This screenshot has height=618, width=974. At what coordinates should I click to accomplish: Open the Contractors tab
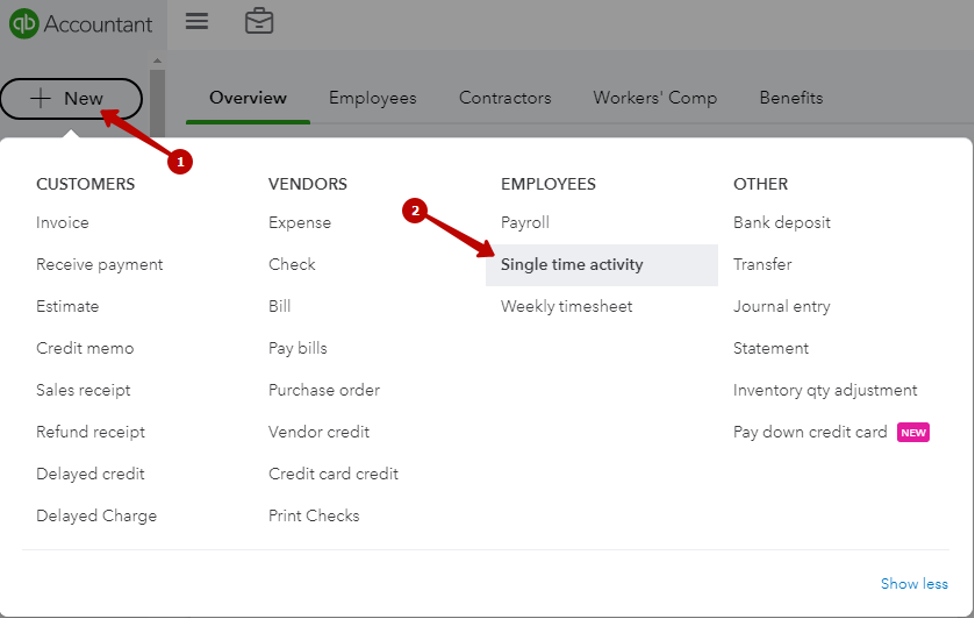(505, 98)
